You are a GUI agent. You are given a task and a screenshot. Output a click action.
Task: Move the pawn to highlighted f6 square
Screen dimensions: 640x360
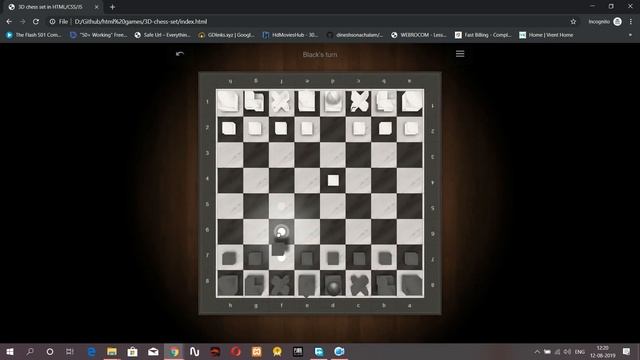tap(281, 232)
